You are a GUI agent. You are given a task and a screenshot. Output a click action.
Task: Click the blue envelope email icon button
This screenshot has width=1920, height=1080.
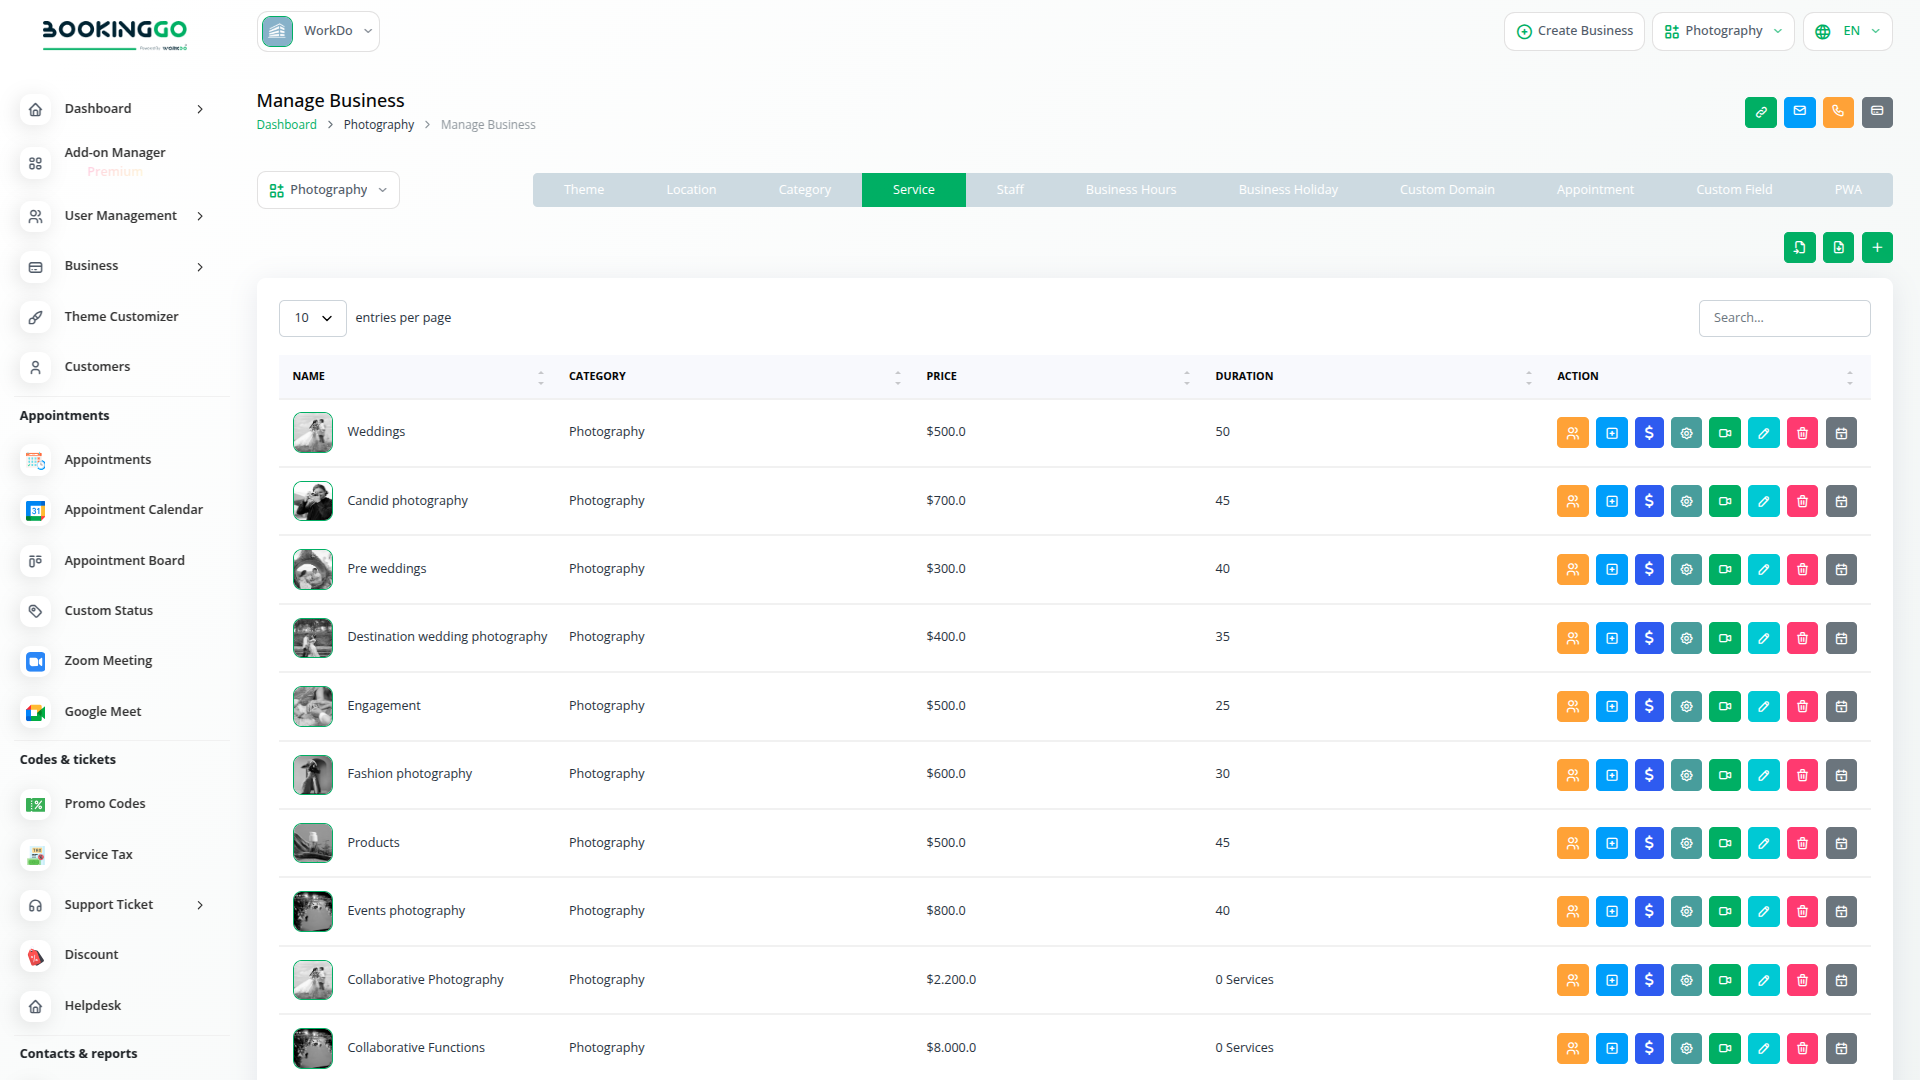(x=1799, y=112)
